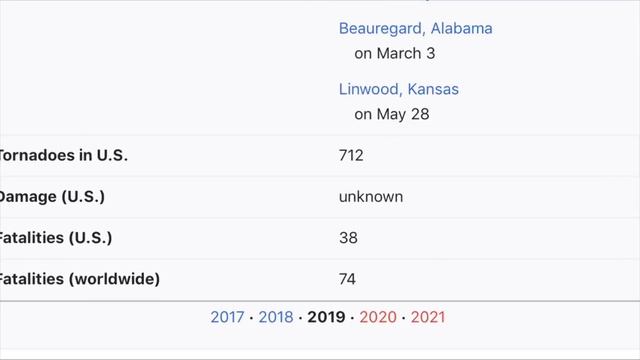This screenshot has height=360, width=640.
Task: Follow the red 2020 year link
Action: tap(378, 317)
